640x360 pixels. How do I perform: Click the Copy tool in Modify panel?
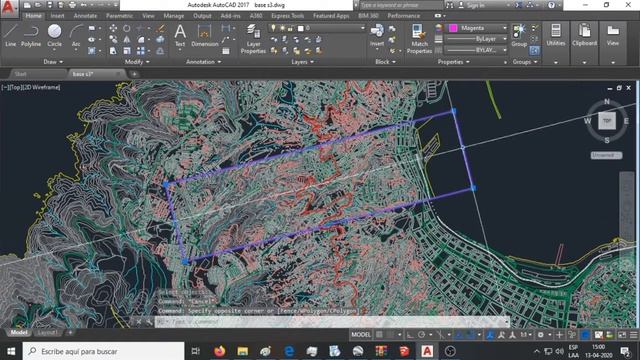pyautogui.click(x=113, y=40)
